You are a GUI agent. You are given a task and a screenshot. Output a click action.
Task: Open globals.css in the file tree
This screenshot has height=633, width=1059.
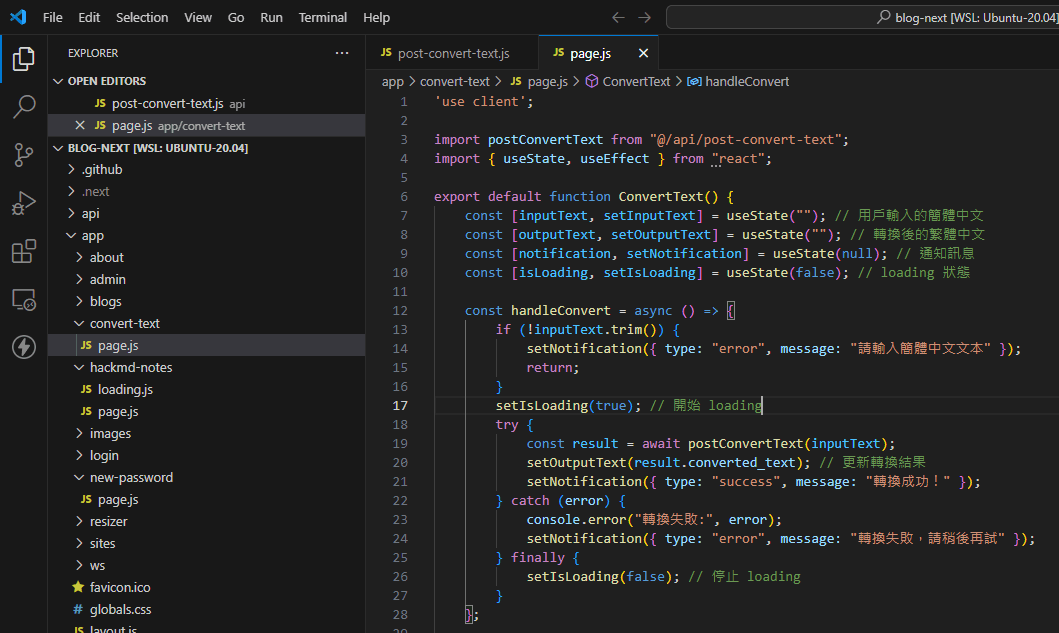coord(120,609)
